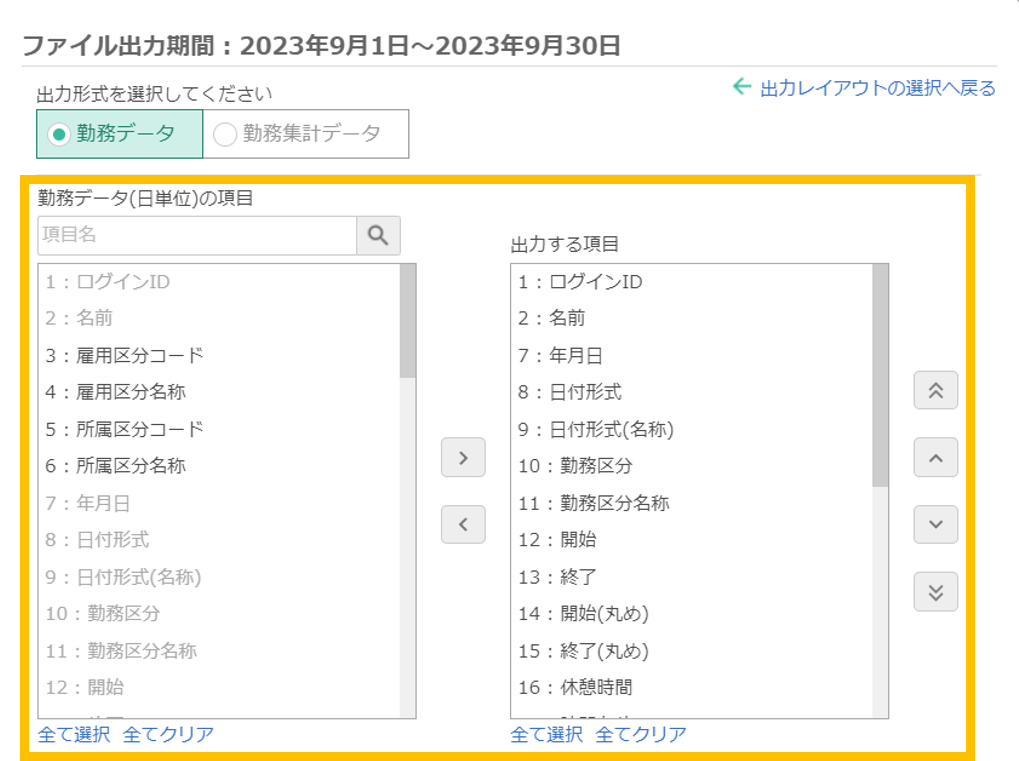Click 全てクリア under the left list
This screenshot has width=1019, height=761.
(x=168, y=734)
